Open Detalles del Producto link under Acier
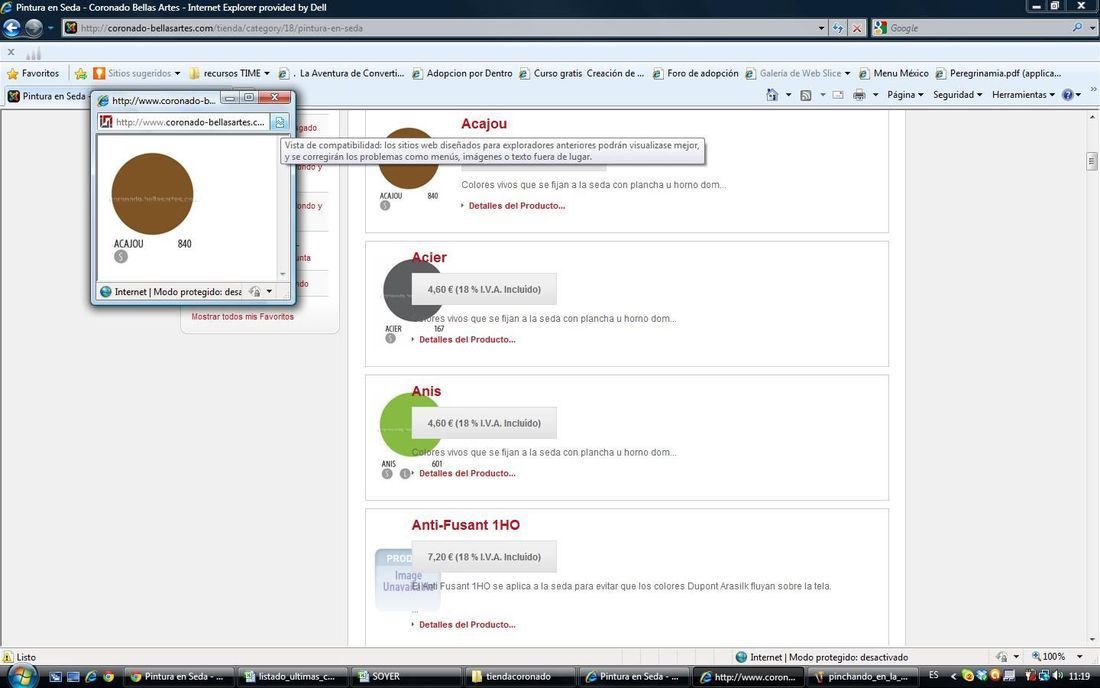The width and height of the screenshot is (1100, 688). pyautogui.click(x=467, y=339)
